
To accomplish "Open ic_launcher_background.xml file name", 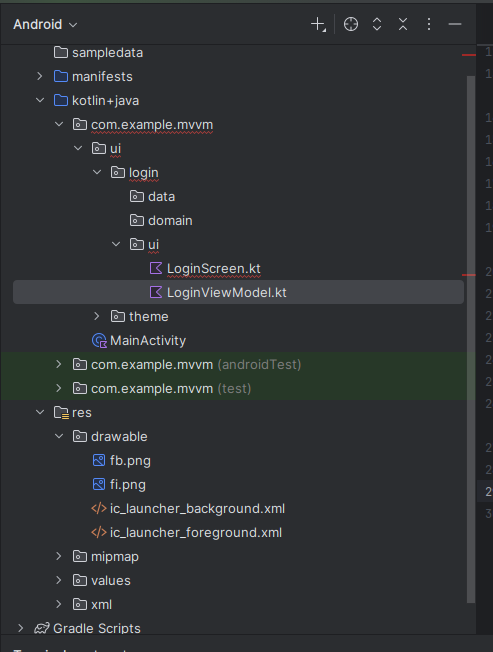I will pyautogui.click(x=197, y=509).
